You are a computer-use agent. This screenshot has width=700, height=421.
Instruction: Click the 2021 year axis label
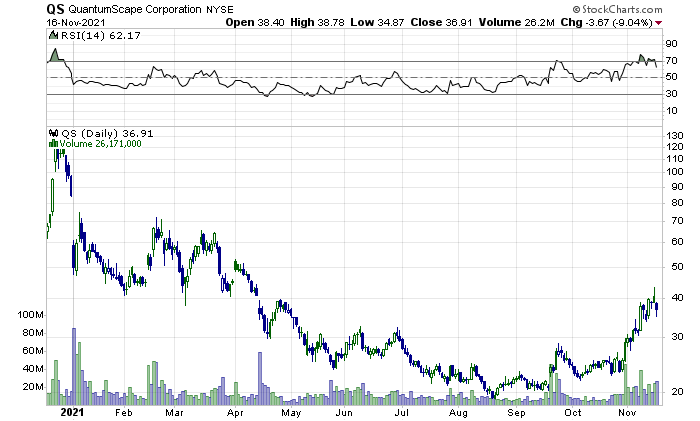click(x=72, y=412)
